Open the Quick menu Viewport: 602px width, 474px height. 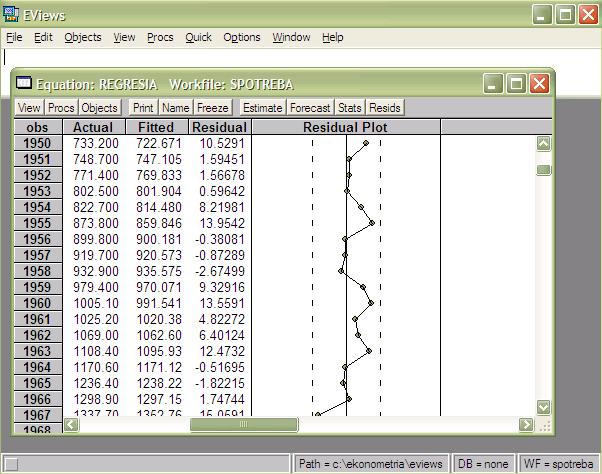198,37
